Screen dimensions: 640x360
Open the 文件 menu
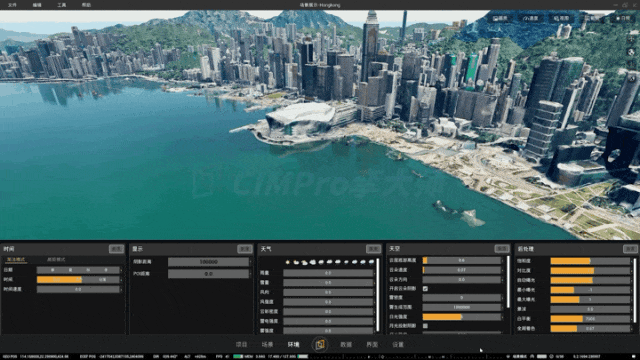pos(12,5)
